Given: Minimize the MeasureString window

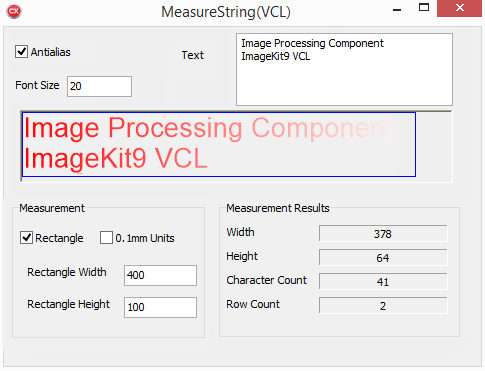Looking at the screenshot, I should 397,9.
